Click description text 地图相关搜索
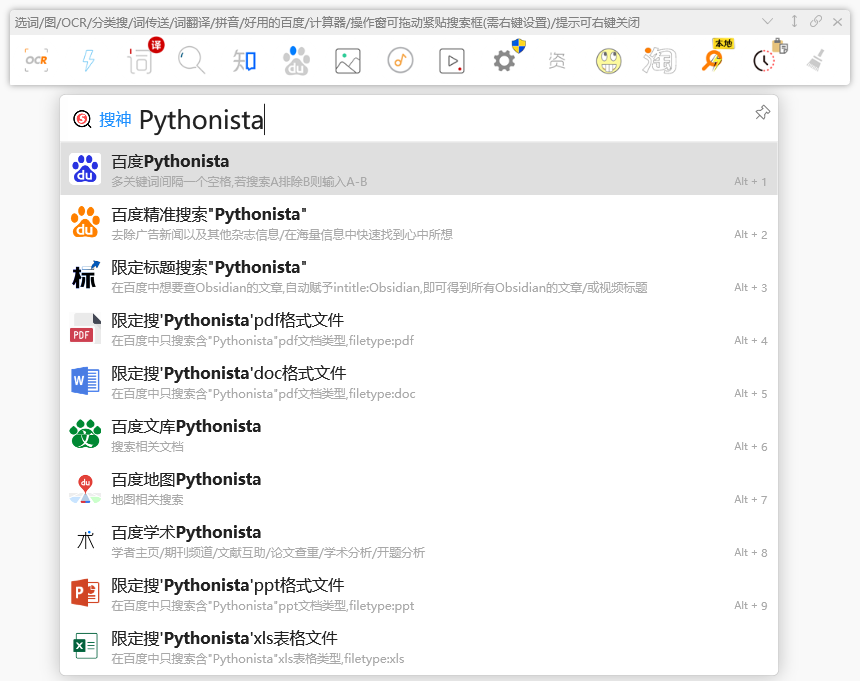 click(x=147, y=500)
